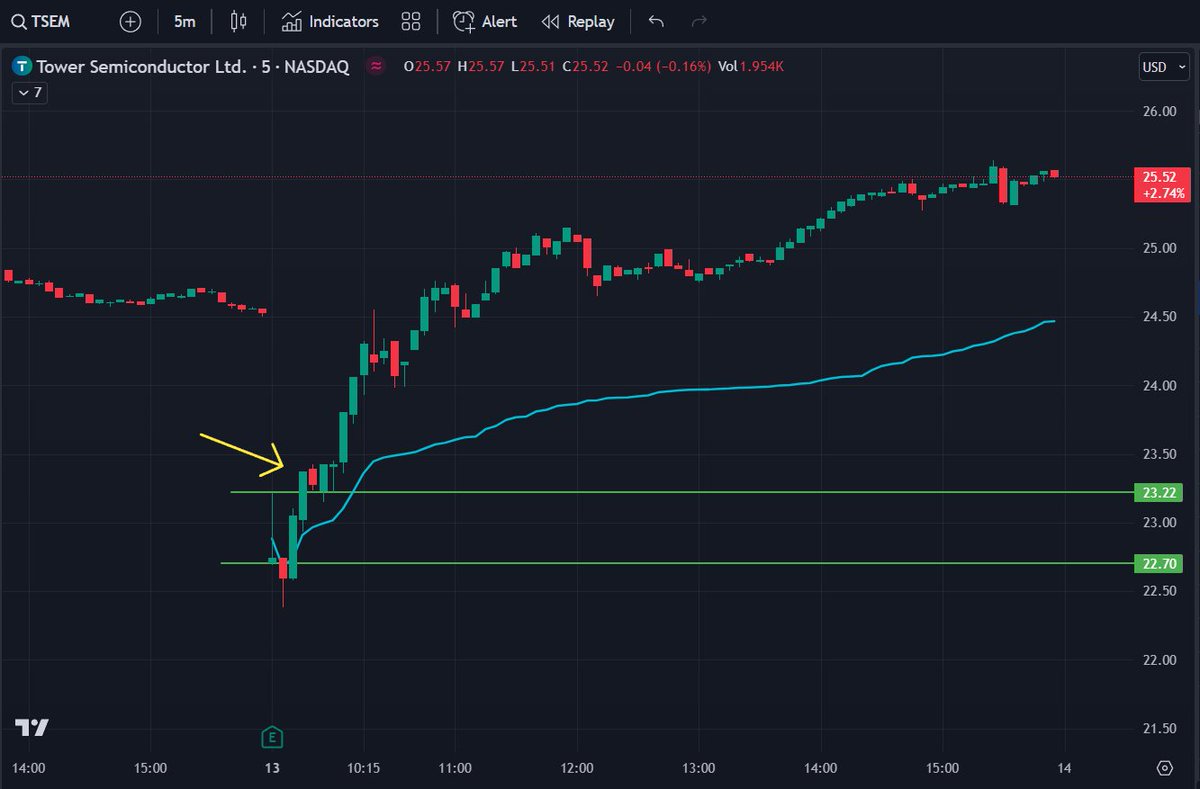Open the USD currency dropdown

click(1165, 67)
